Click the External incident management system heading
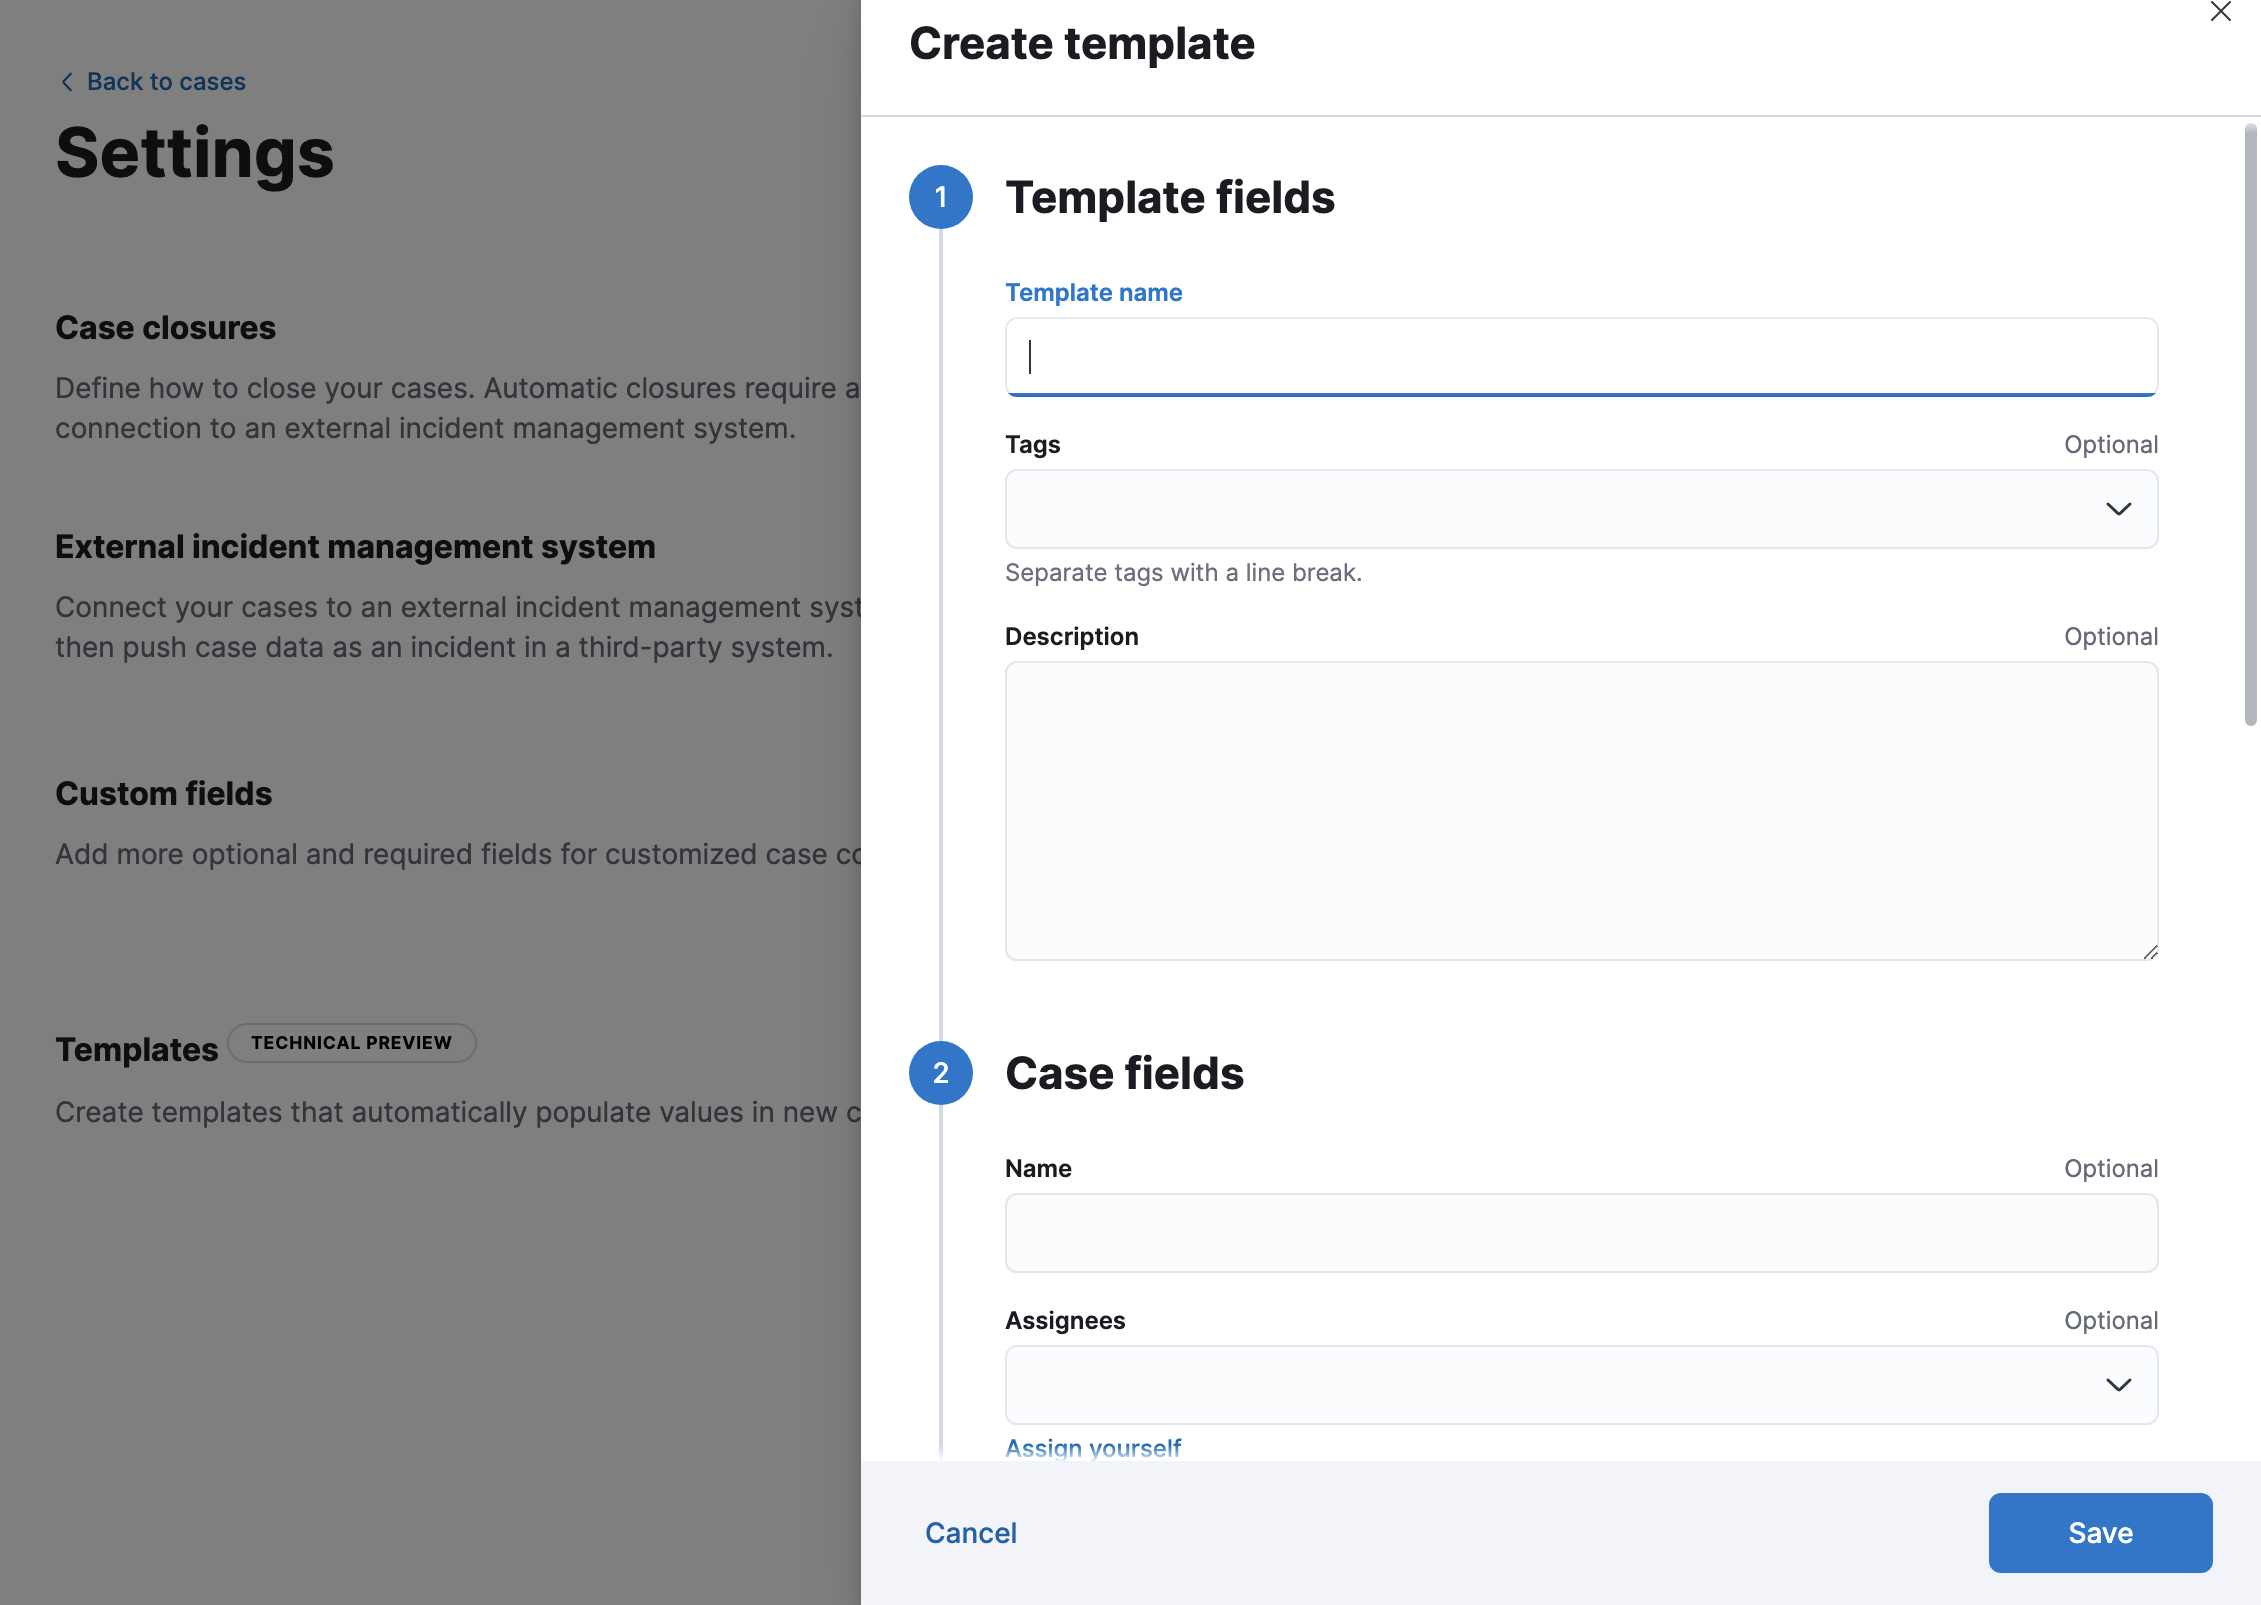The width and height of the screenshot is (2261, 1605). click(355, 546)
